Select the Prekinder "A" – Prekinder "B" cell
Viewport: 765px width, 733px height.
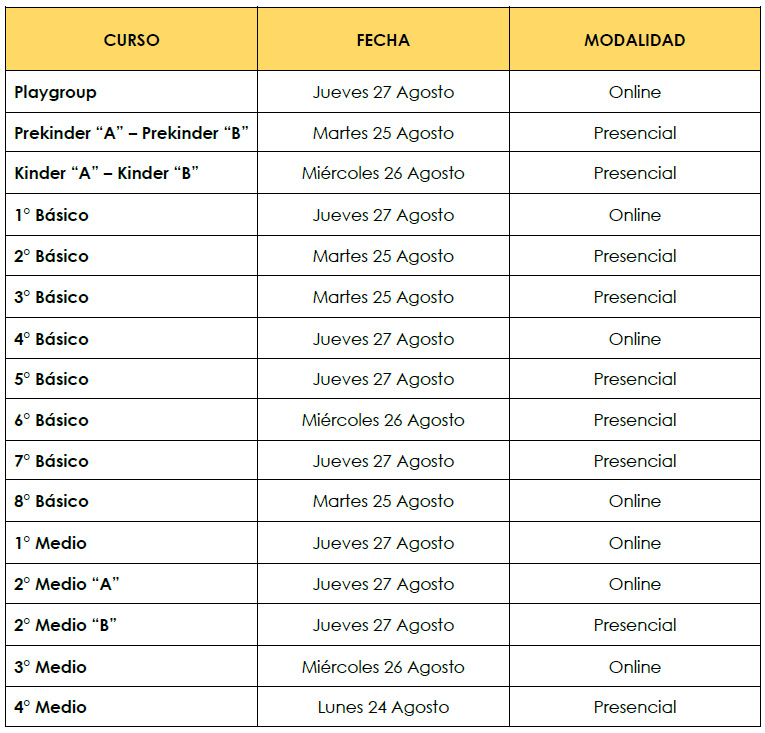click(132, 133)
